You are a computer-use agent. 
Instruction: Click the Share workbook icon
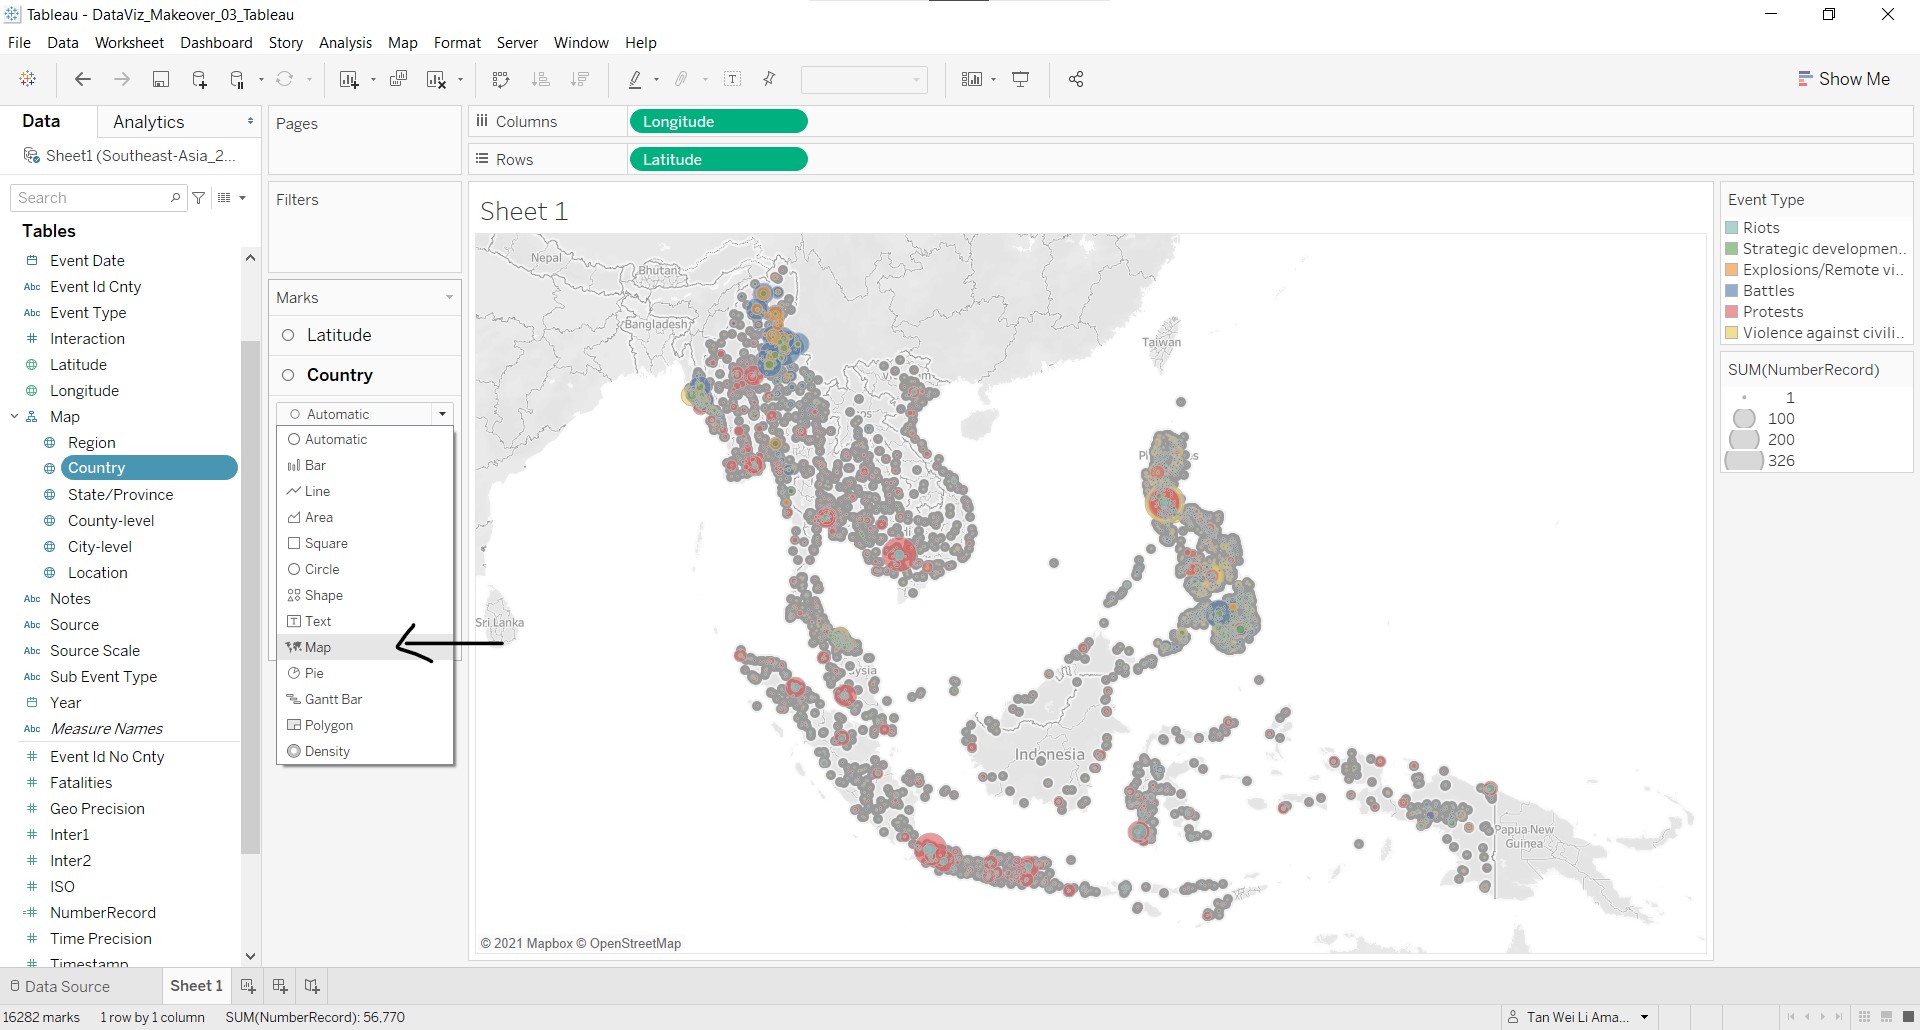(1076, 80)
